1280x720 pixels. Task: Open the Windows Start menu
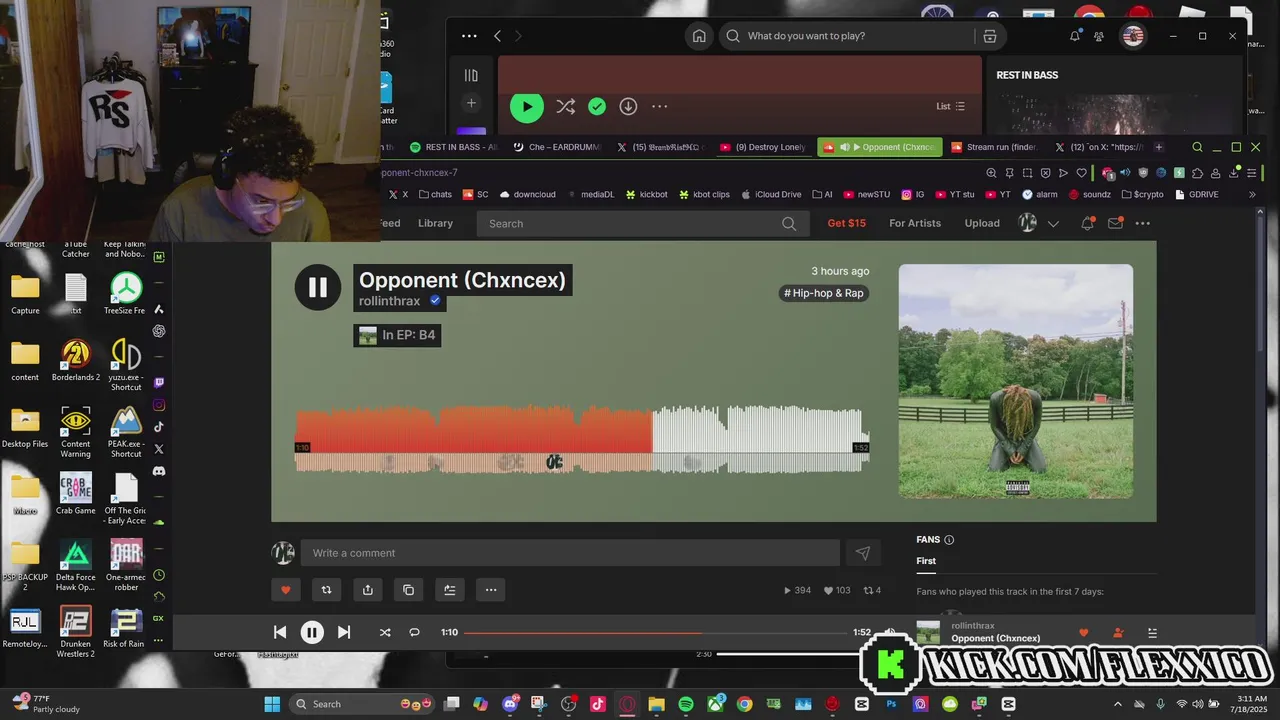[272, 704]
